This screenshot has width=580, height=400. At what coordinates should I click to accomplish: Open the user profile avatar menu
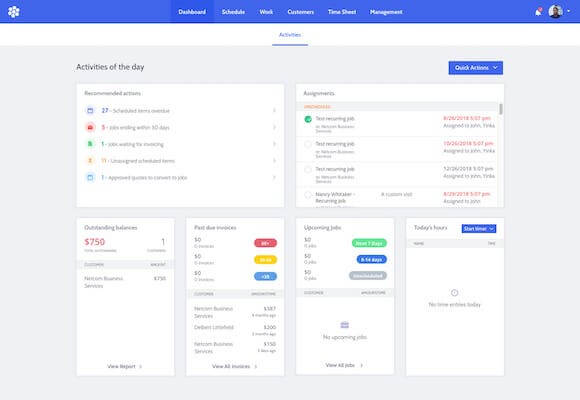(x=556, y=11)
